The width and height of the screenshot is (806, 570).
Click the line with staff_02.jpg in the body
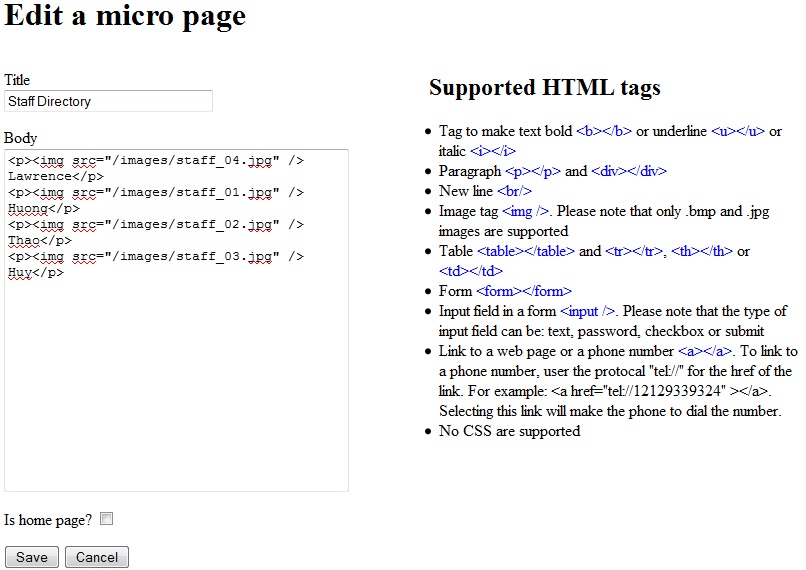[x=156, y=224]
